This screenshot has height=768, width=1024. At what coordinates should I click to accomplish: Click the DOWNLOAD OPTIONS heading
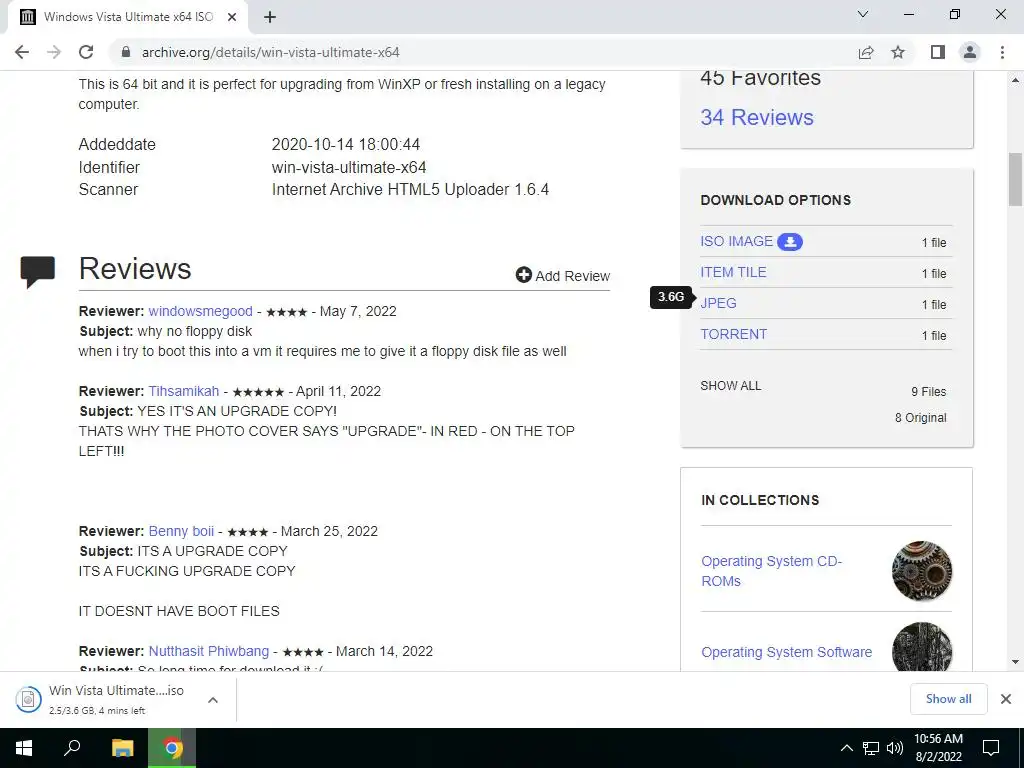(775, 200)
